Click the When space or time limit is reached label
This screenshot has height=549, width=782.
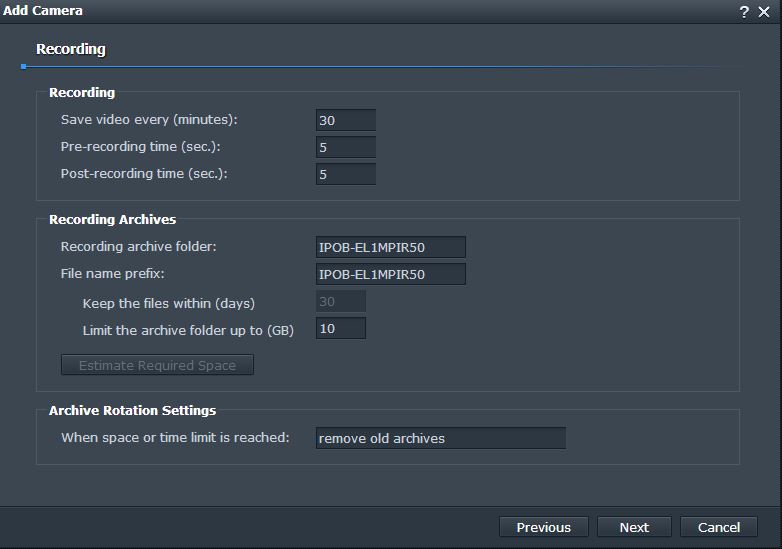175,437
